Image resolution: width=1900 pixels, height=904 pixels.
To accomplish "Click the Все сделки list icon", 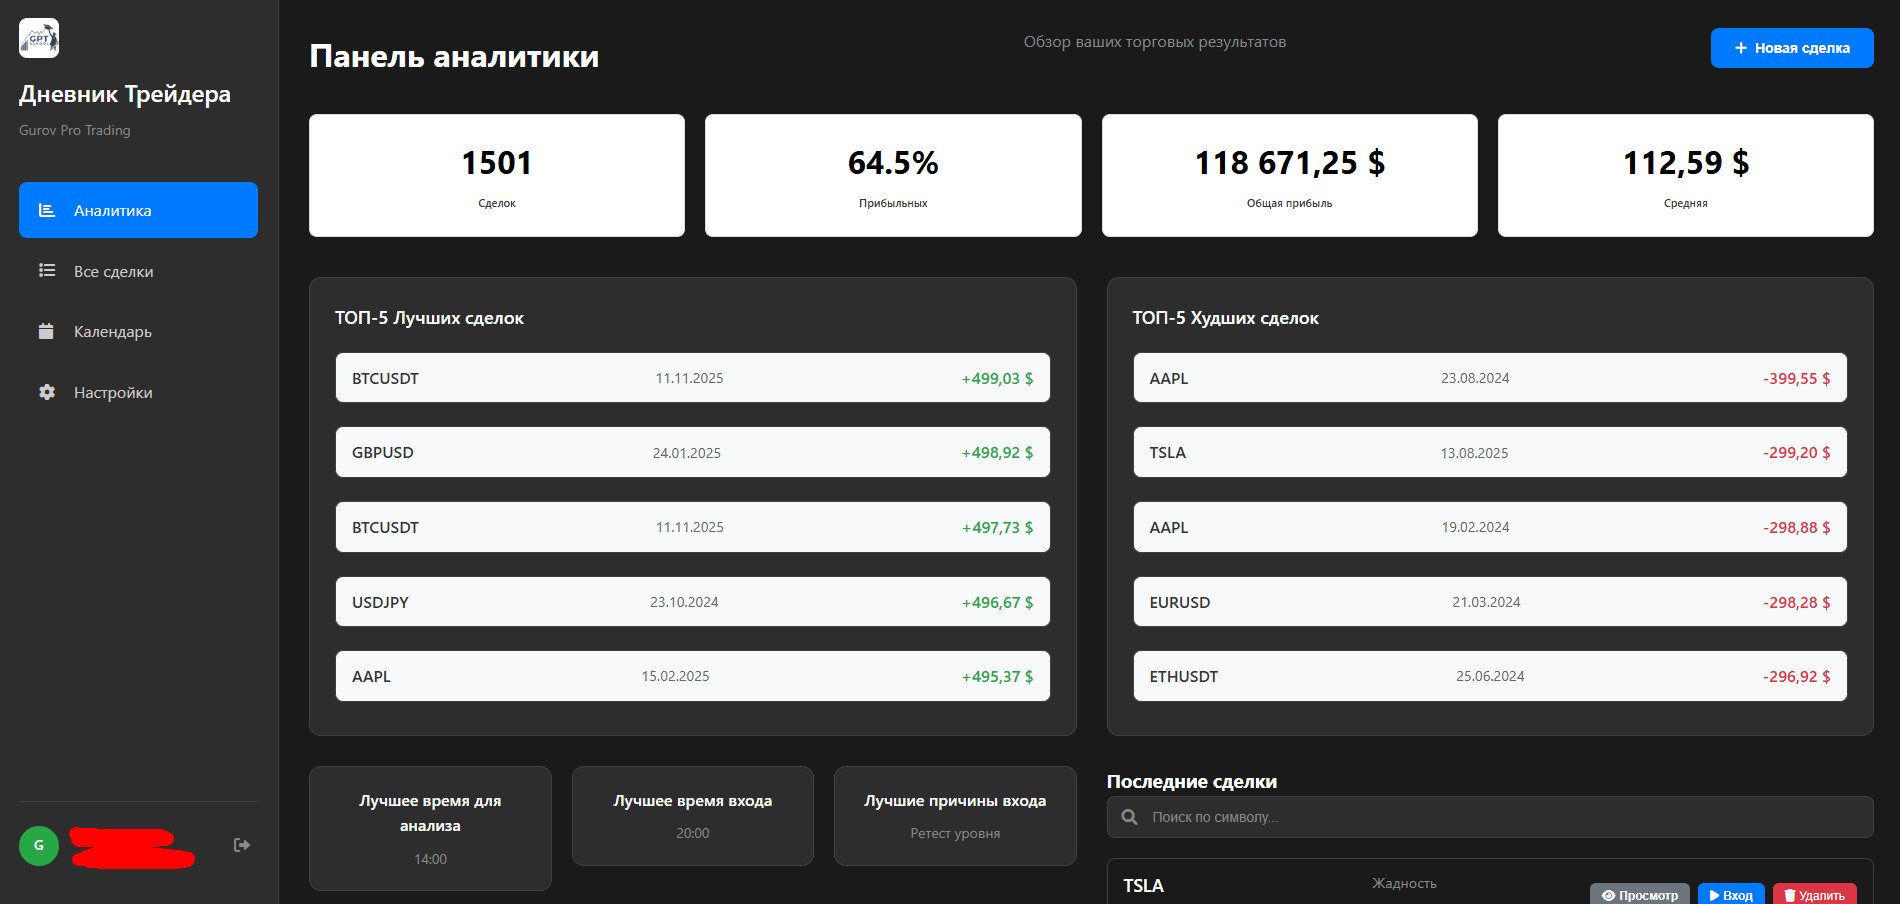I will [47, 271].
